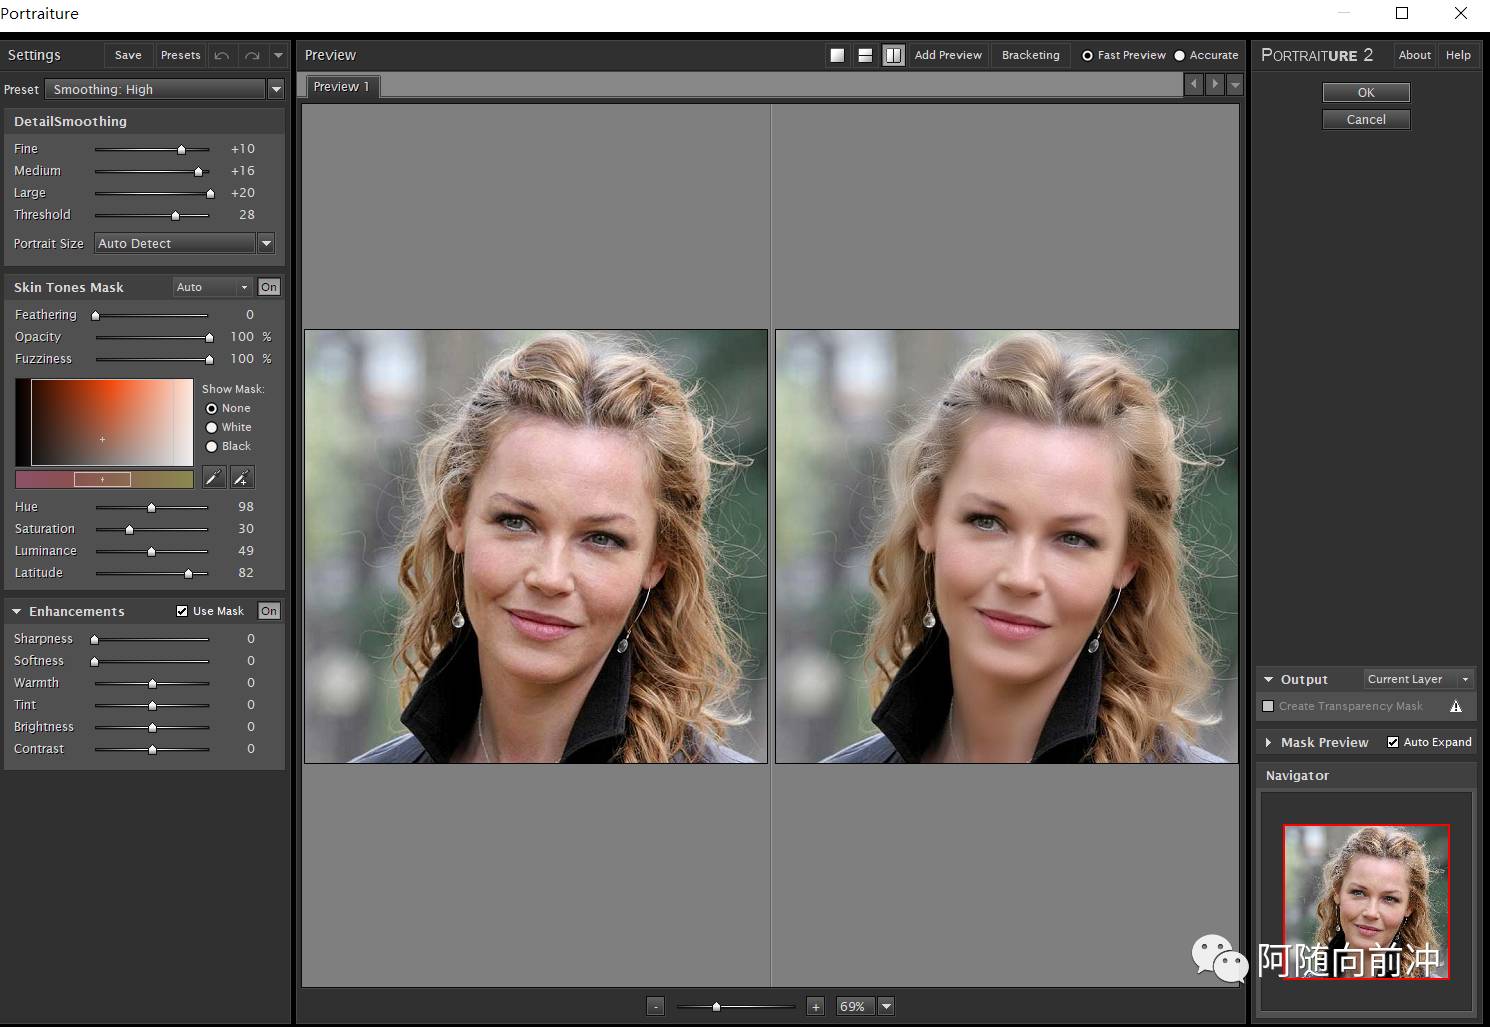Toggle the Auto Expand checkbox
The height and width of the screenshot is (1027, 1490).
click(1393, 742)
